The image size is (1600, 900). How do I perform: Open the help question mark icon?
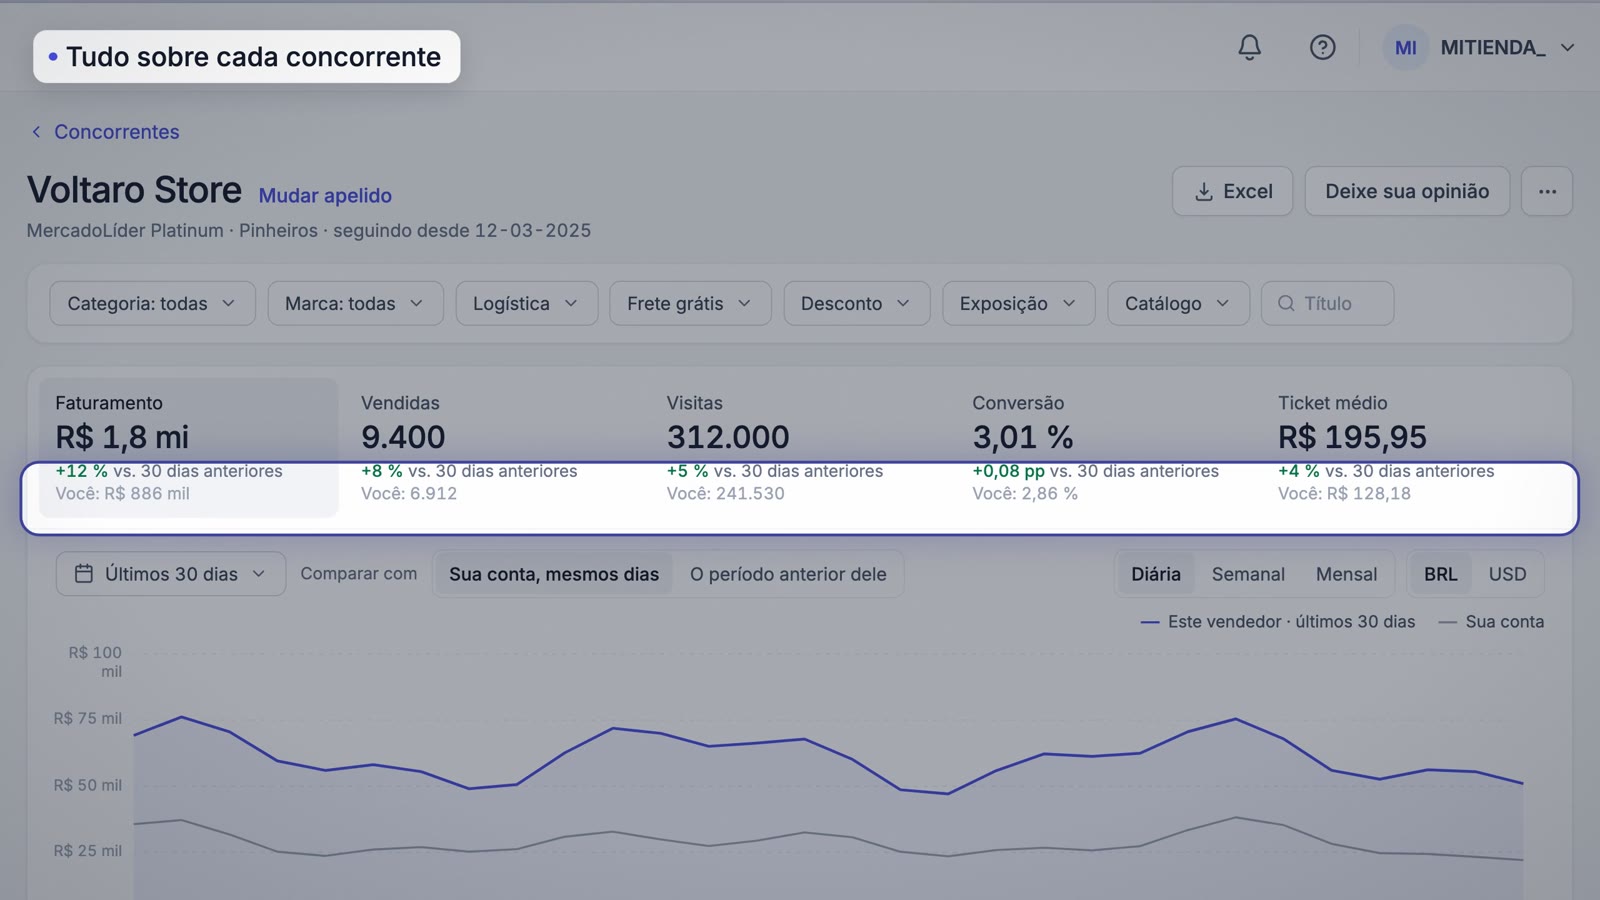coord(1322,47)
